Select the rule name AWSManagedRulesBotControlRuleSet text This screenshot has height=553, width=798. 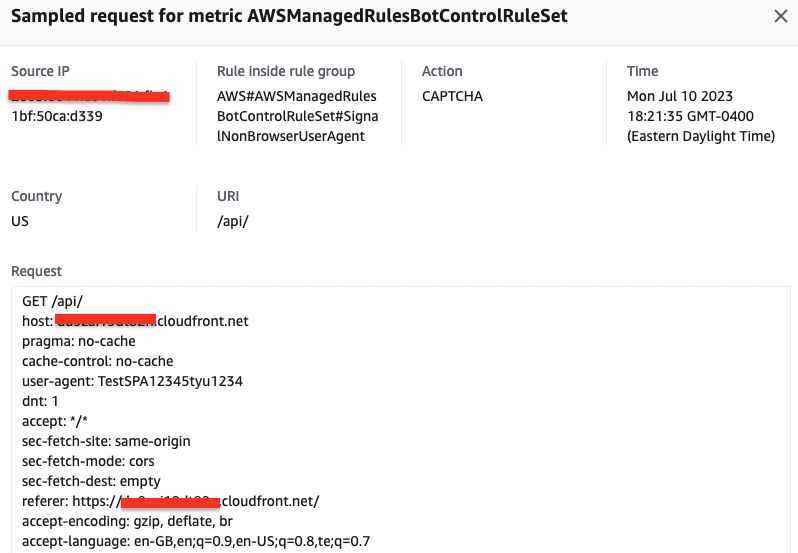coord(298,116)
